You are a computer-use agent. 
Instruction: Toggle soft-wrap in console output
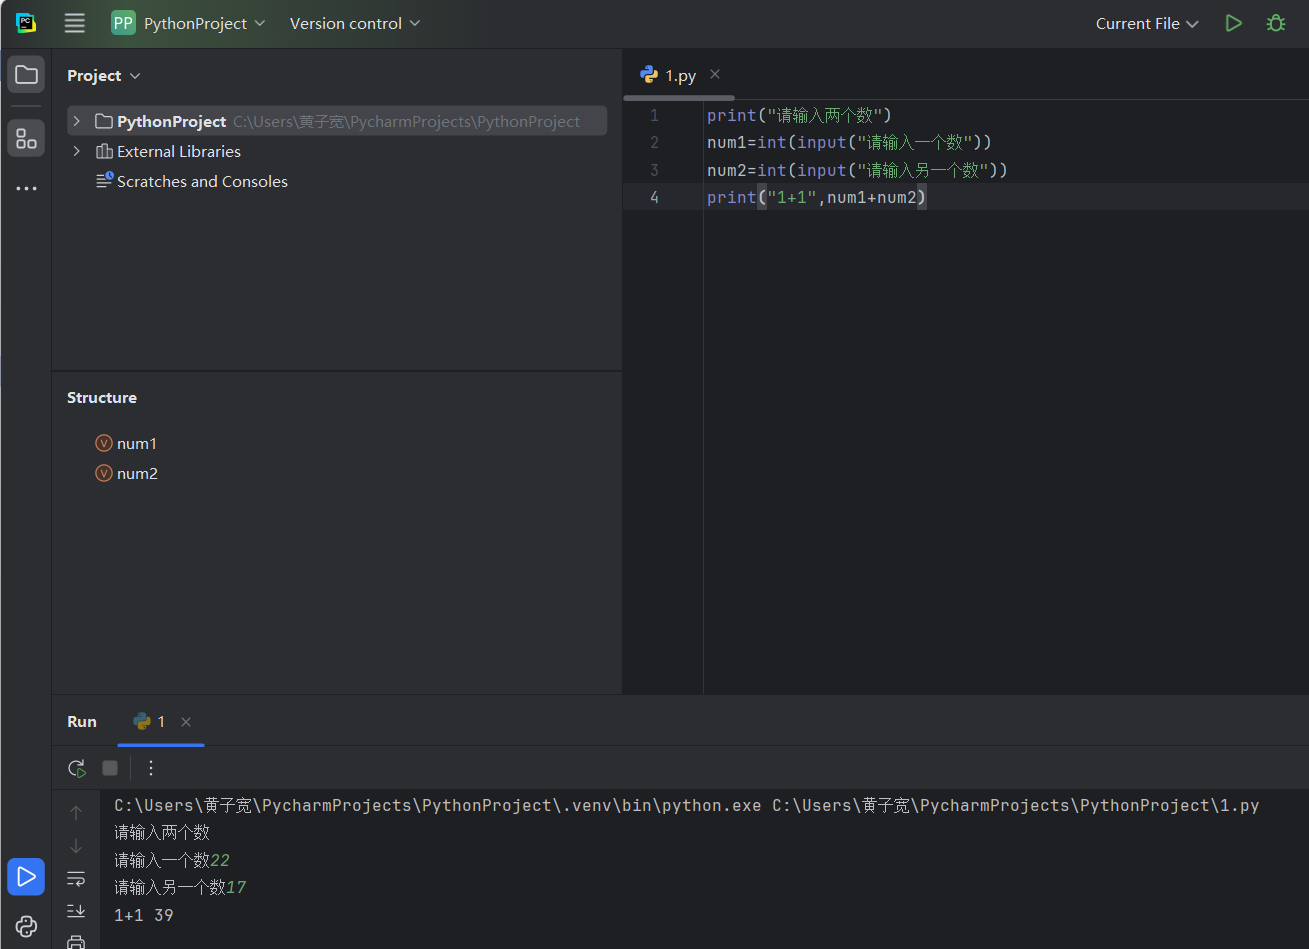(76, 878)
